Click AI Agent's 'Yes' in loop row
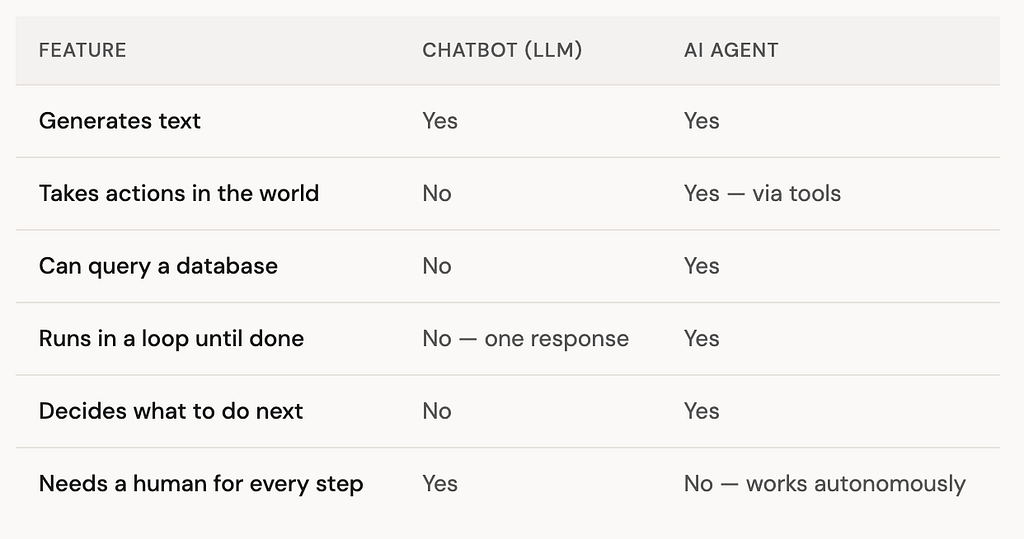The width and height of the screenshot is (1024, 539). (701, 338)
